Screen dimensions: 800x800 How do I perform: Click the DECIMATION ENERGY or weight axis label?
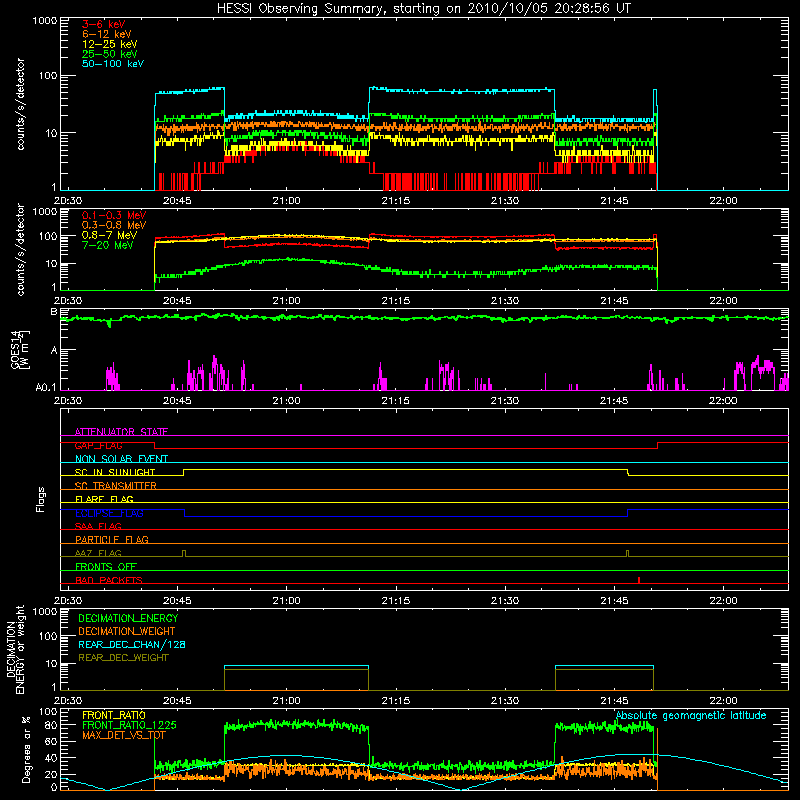tap(16, 649)
